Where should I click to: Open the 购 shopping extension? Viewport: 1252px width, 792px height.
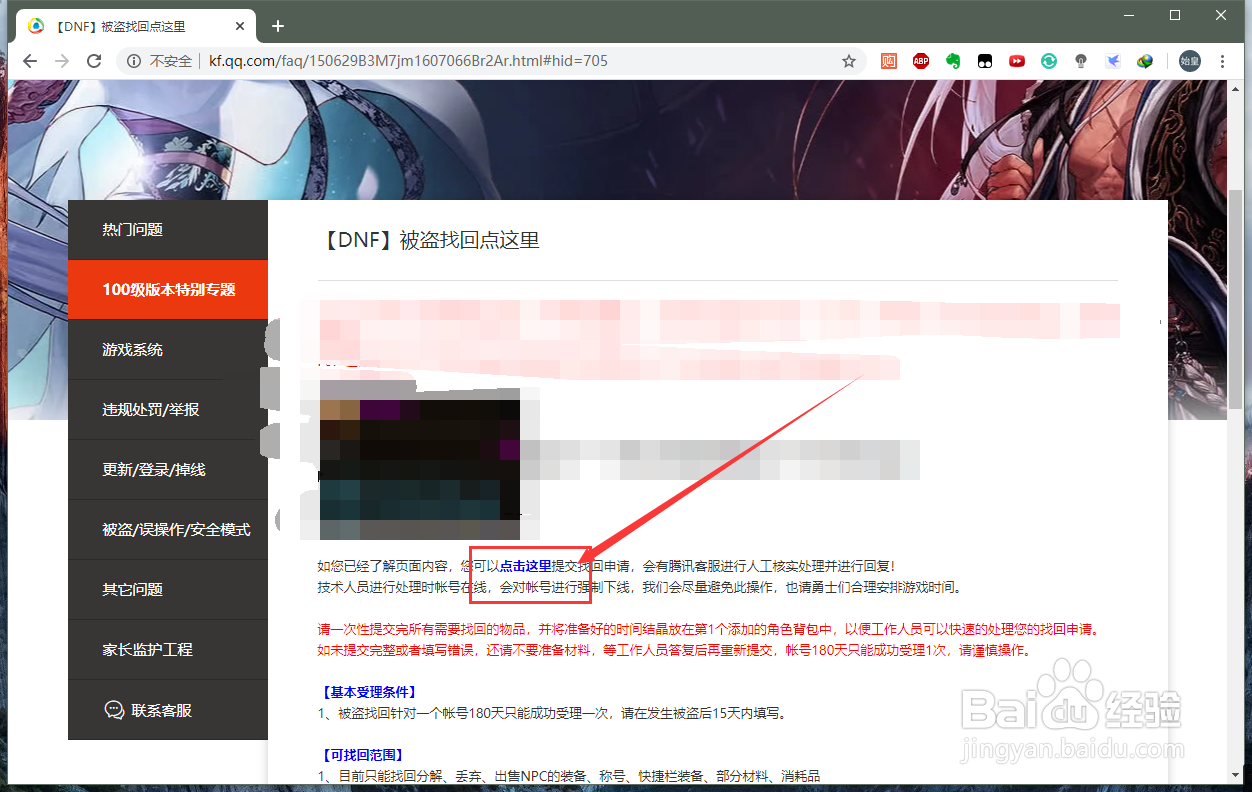889,61
